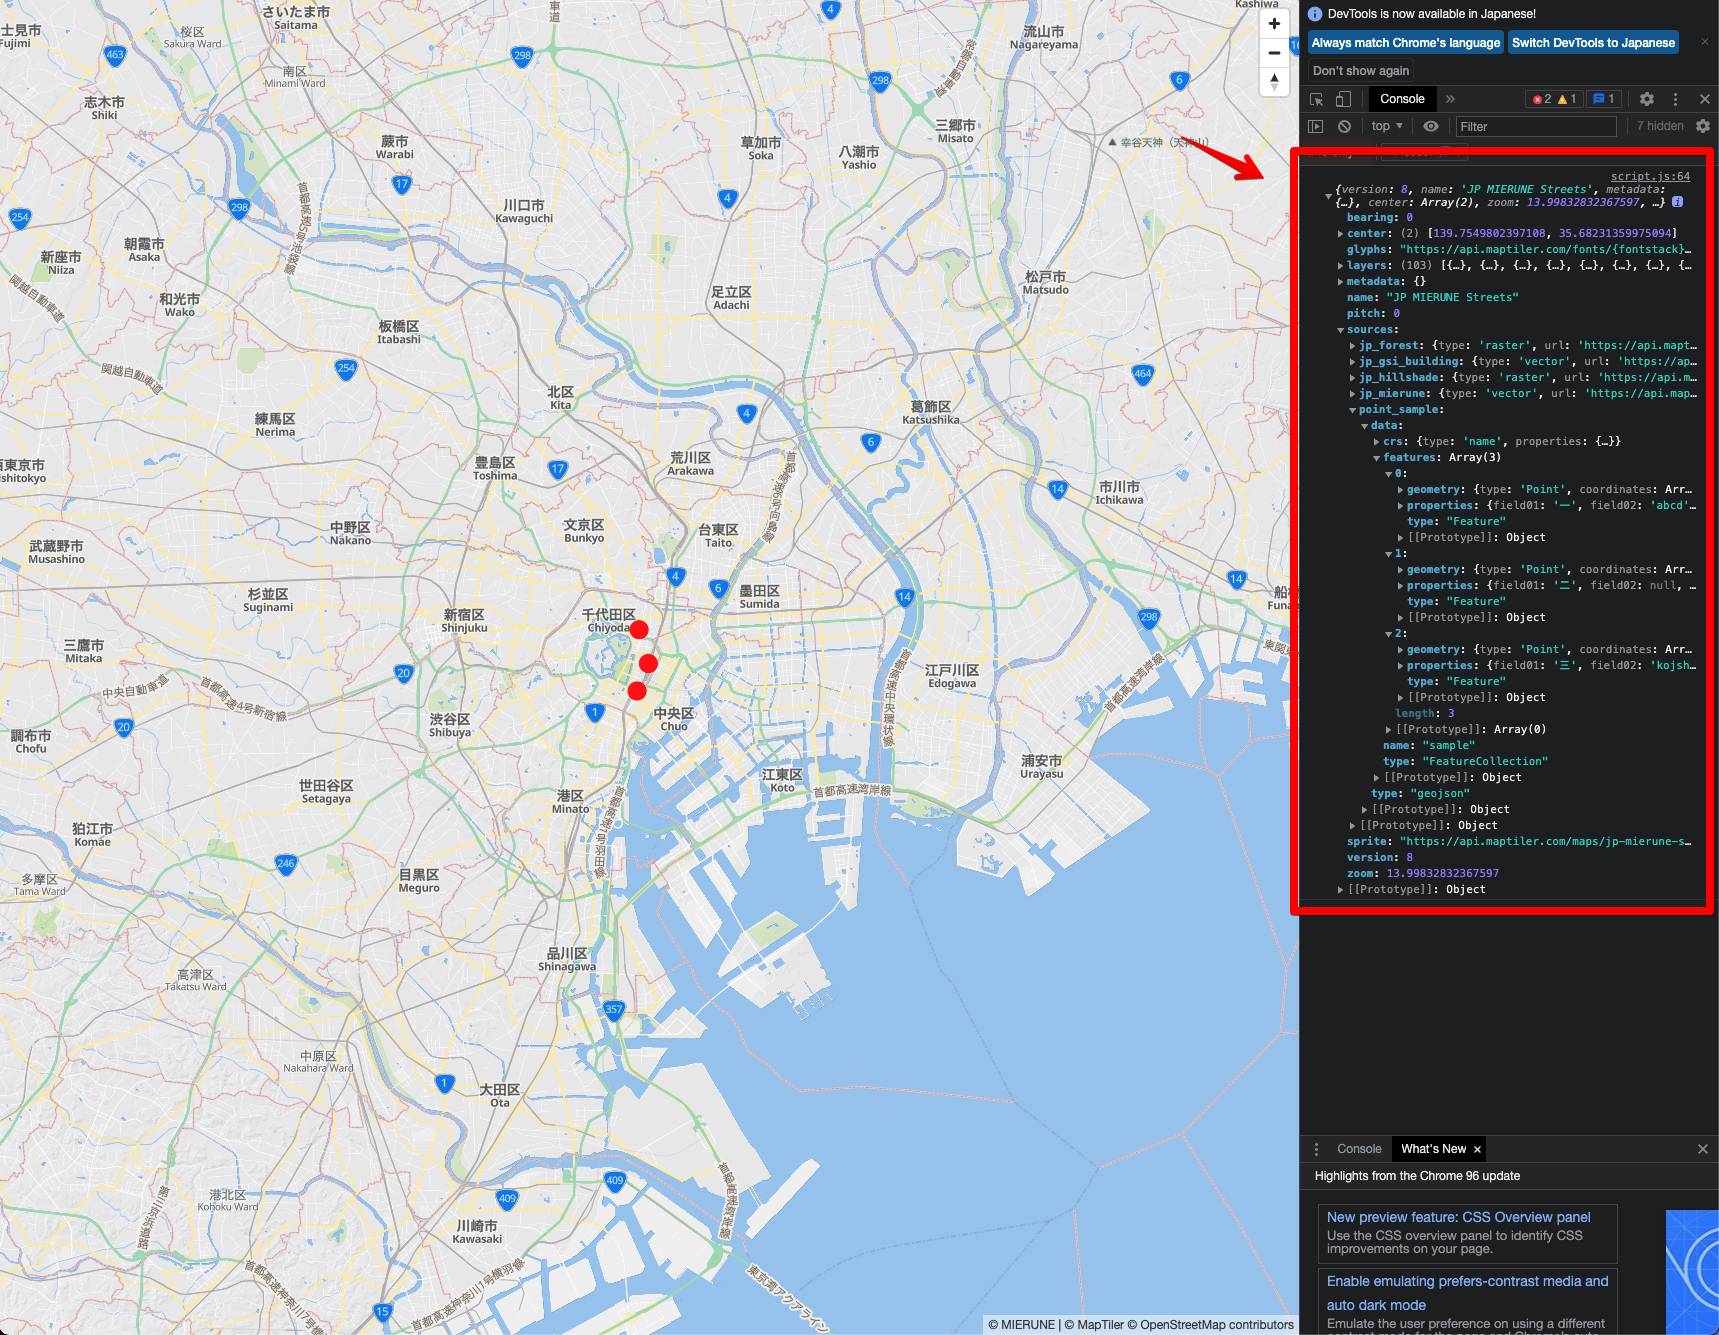Open Enable emulating prefers-contrast media link
Screen dimensions: 1719x1335
coord(1467,1293)
